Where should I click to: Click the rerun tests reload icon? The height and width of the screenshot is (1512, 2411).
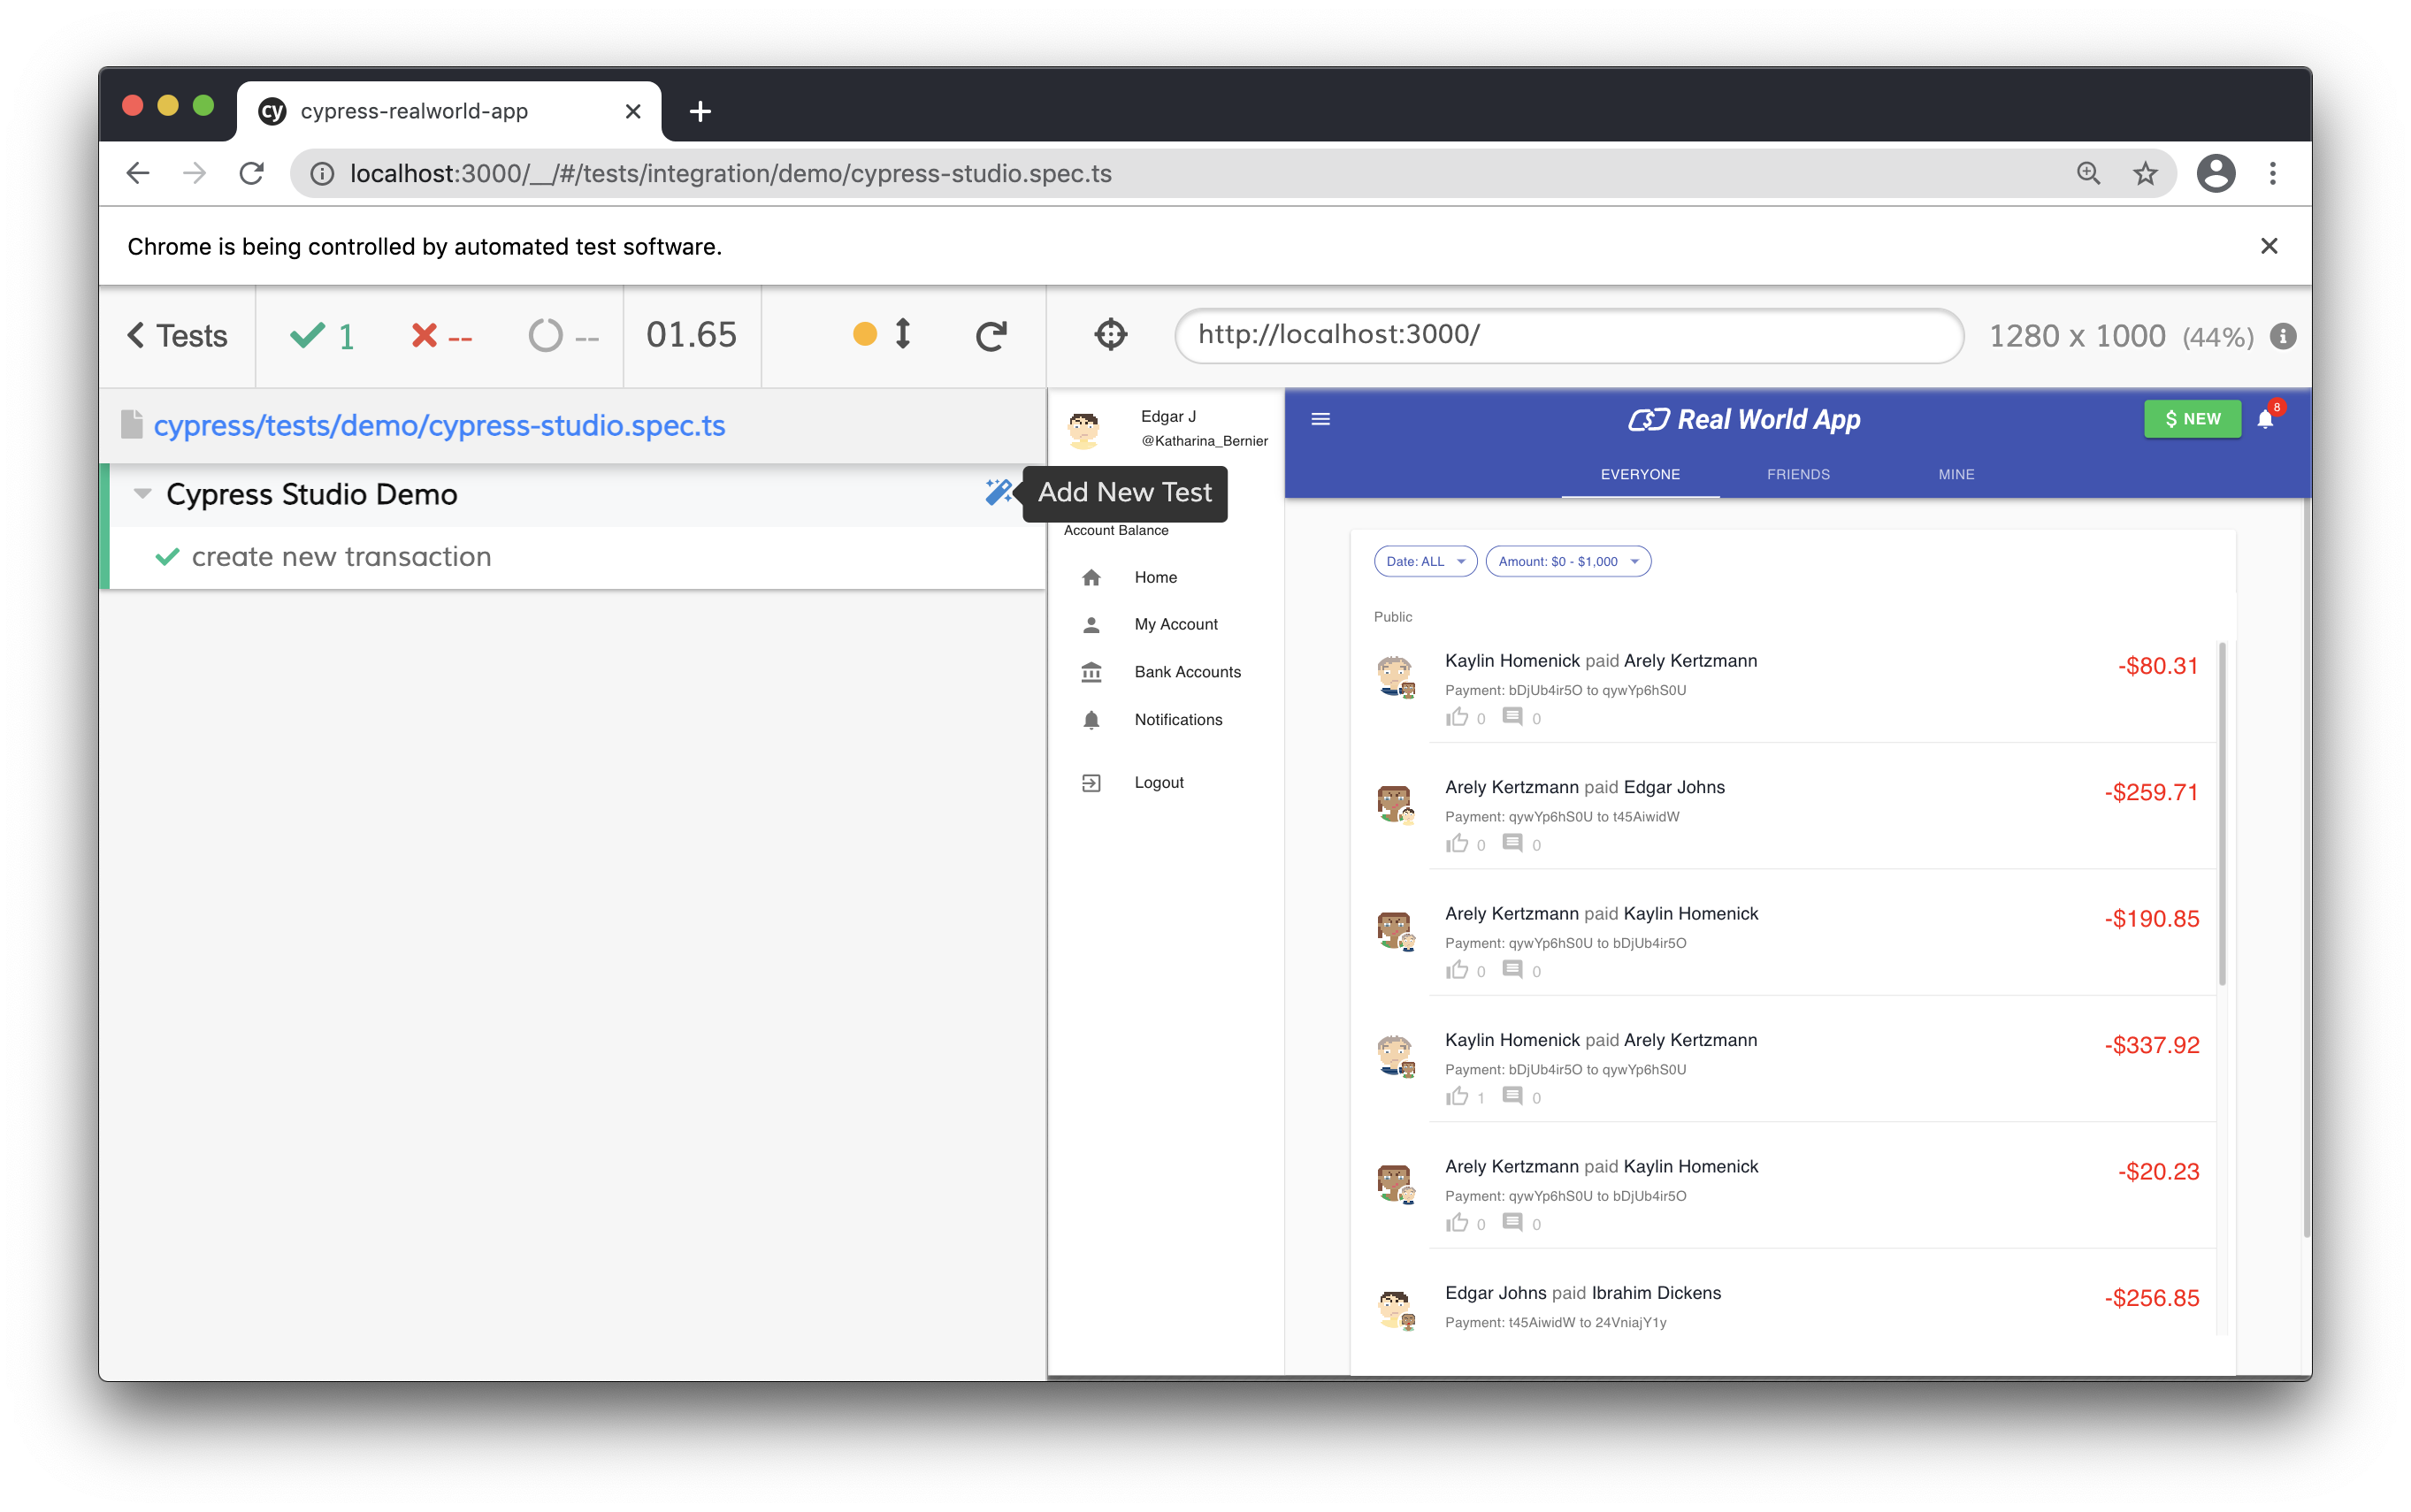990,336
